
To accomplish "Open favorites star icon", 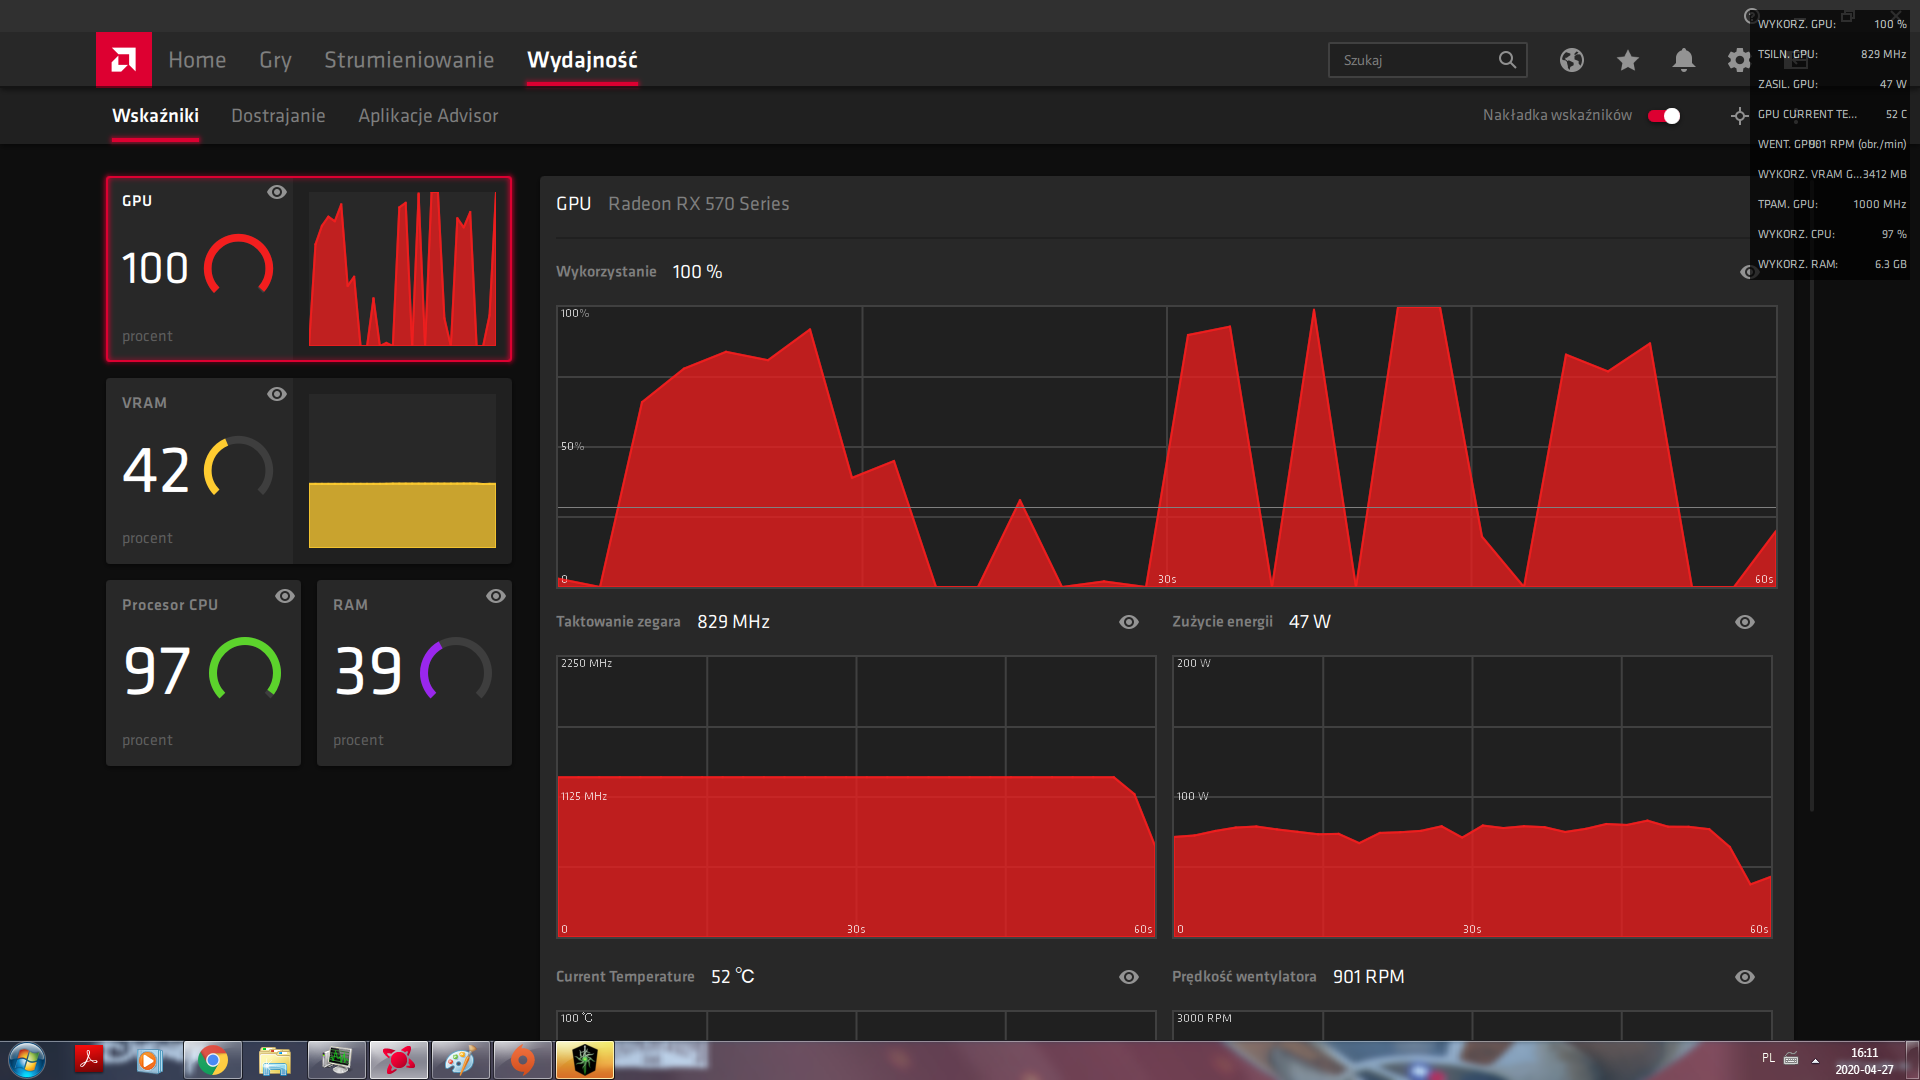I will pyautogui.click(x=1628, y=61).
